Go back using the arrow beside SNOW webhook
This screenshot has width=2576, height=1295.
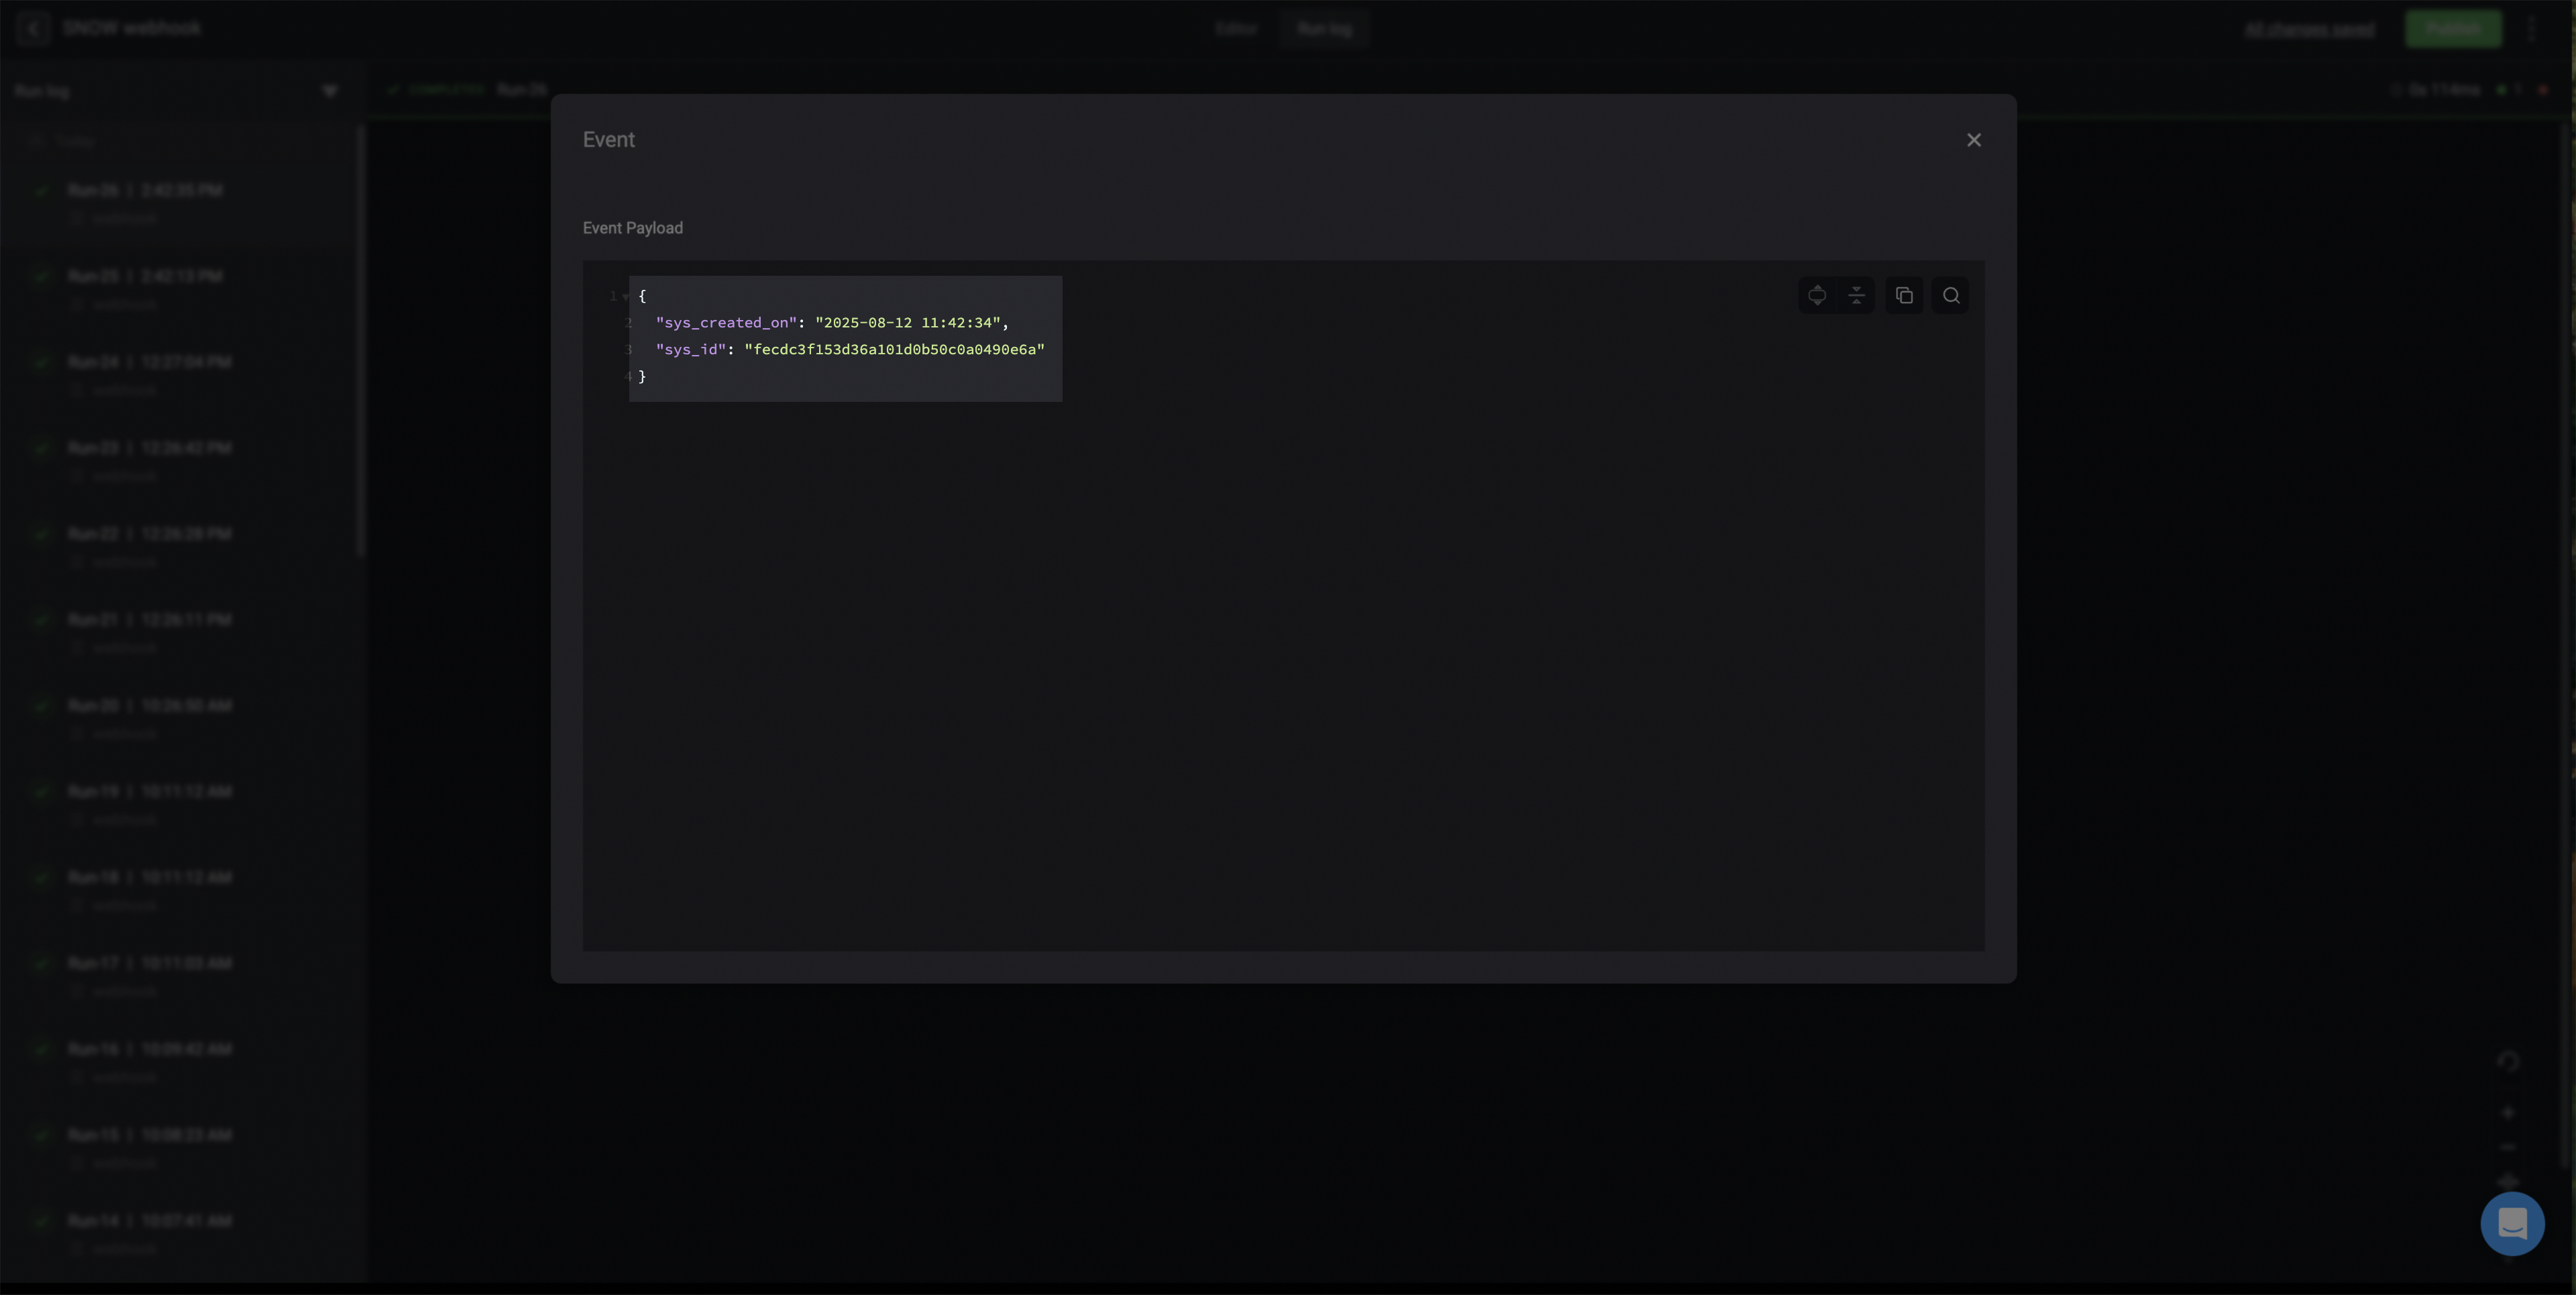[33, 28]
